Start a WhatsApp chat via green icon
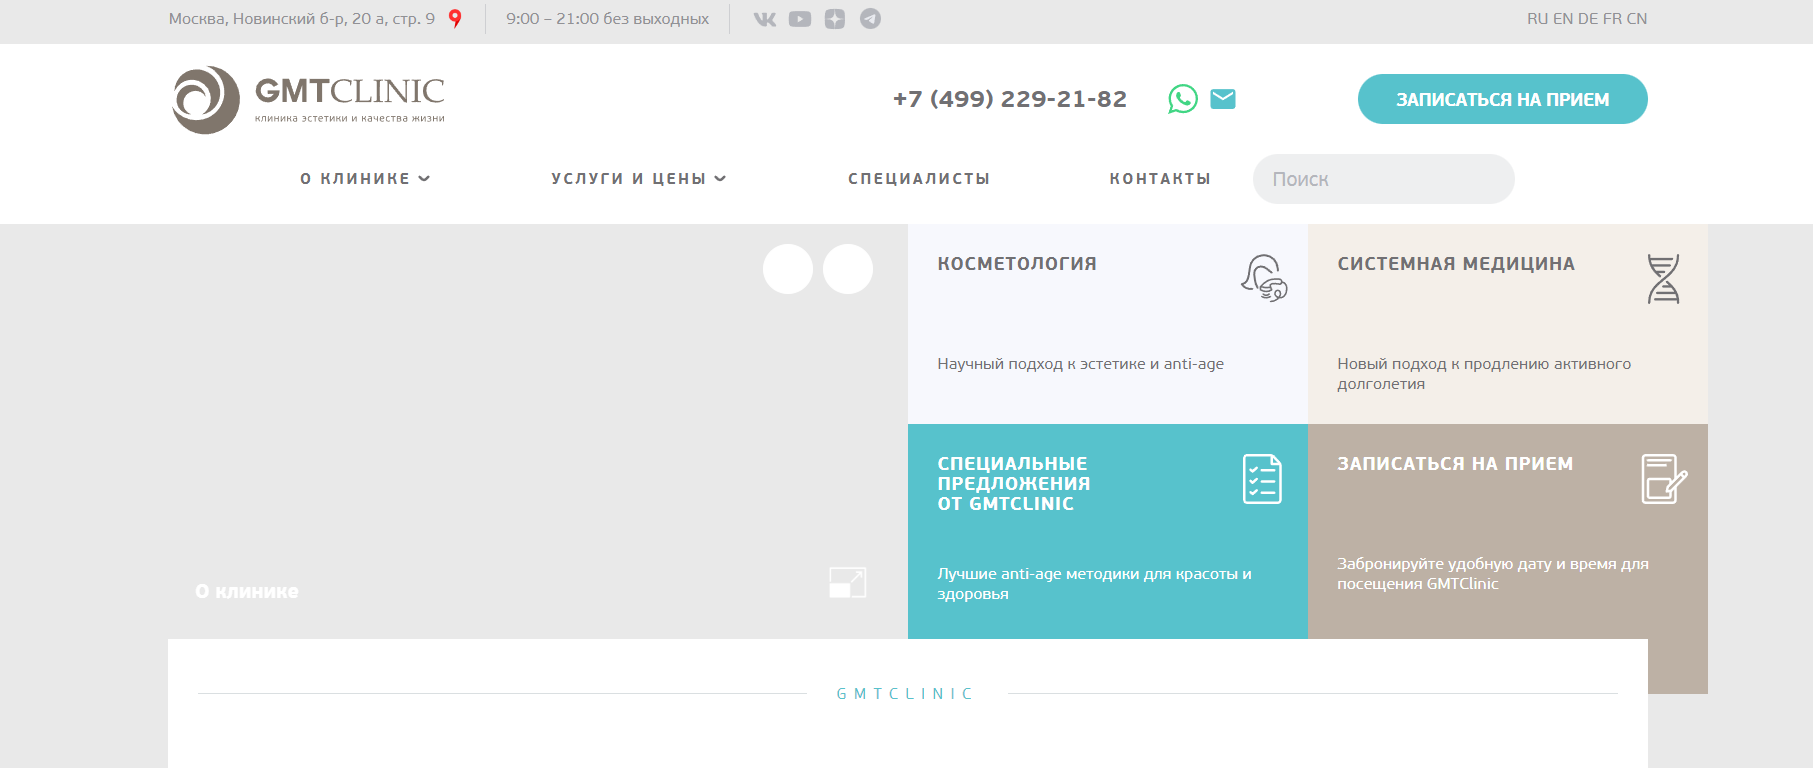 coord(1183,99)
